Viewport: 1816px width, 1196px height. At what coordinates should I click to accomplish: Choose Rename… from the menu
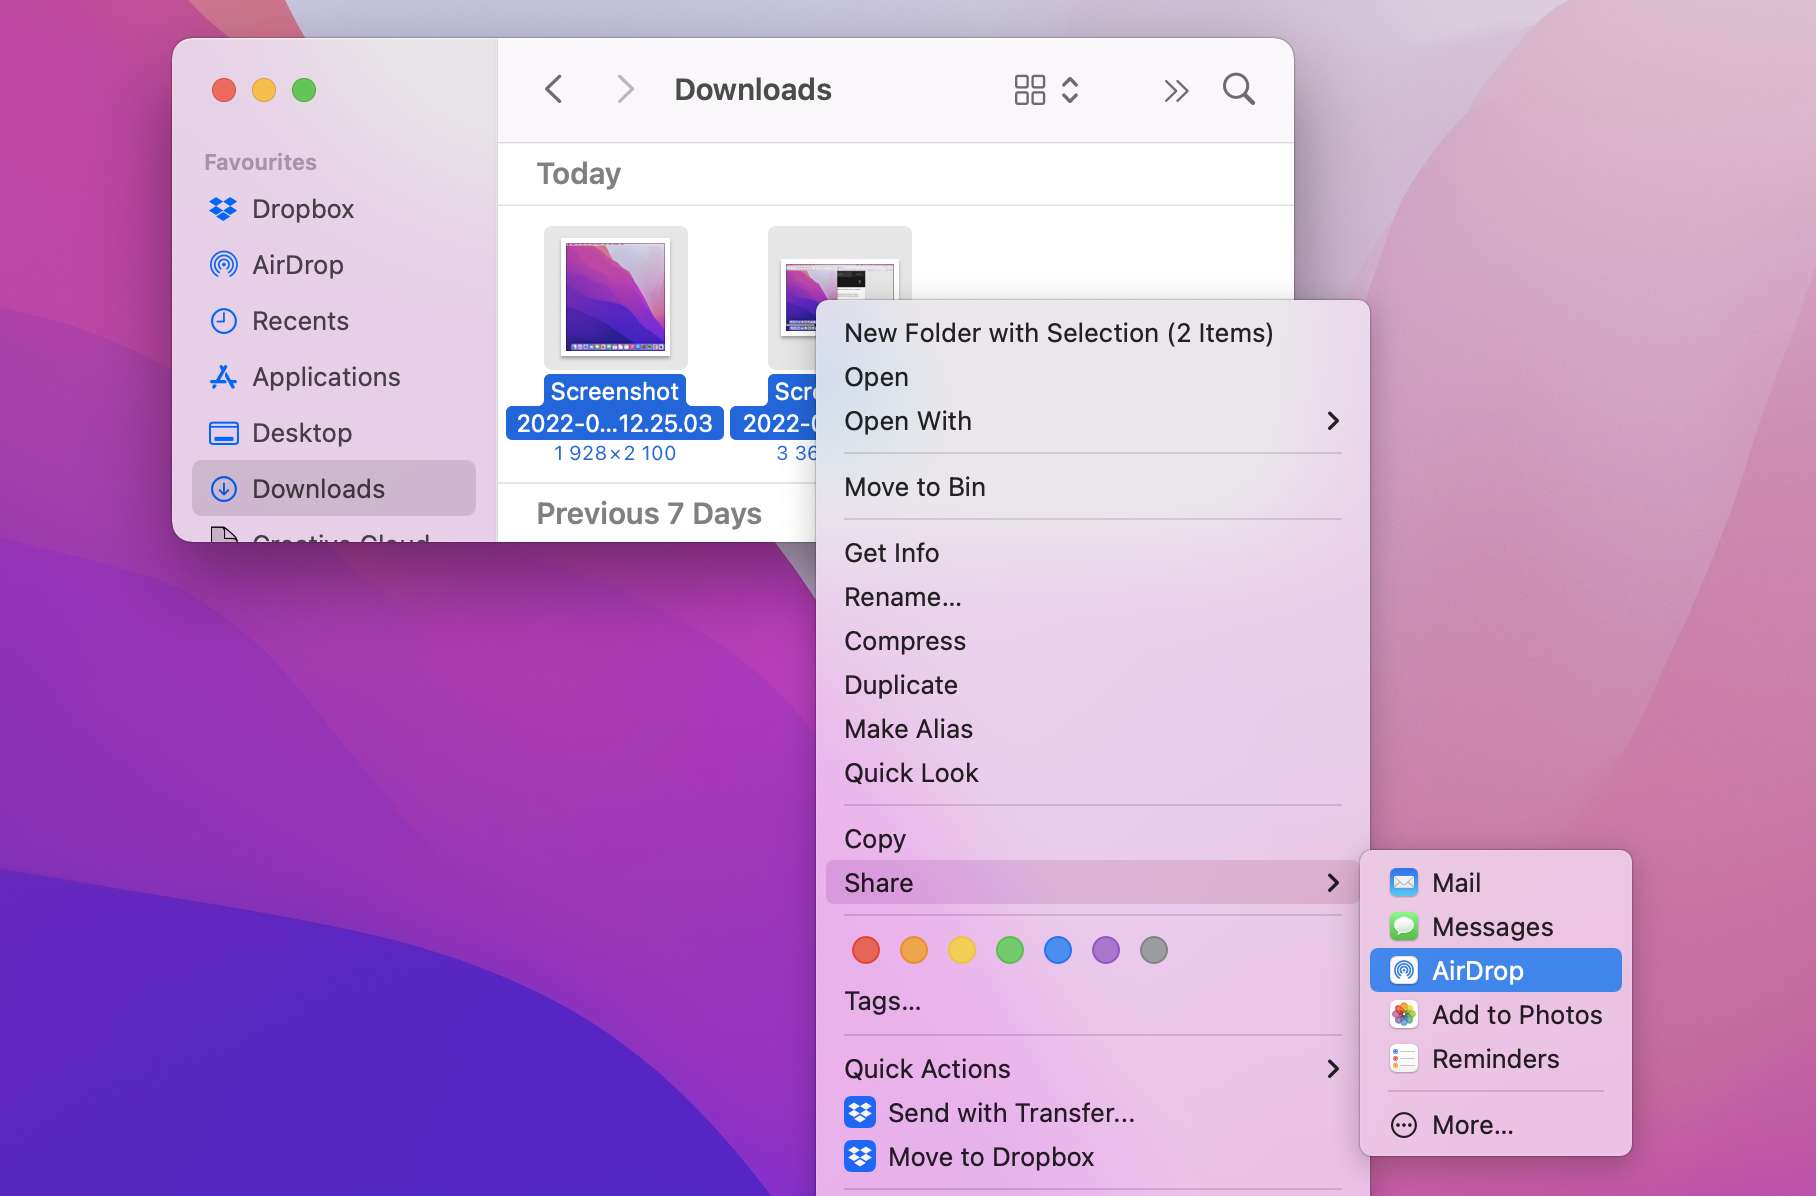pyautogui.click(x=1092, y=597)
